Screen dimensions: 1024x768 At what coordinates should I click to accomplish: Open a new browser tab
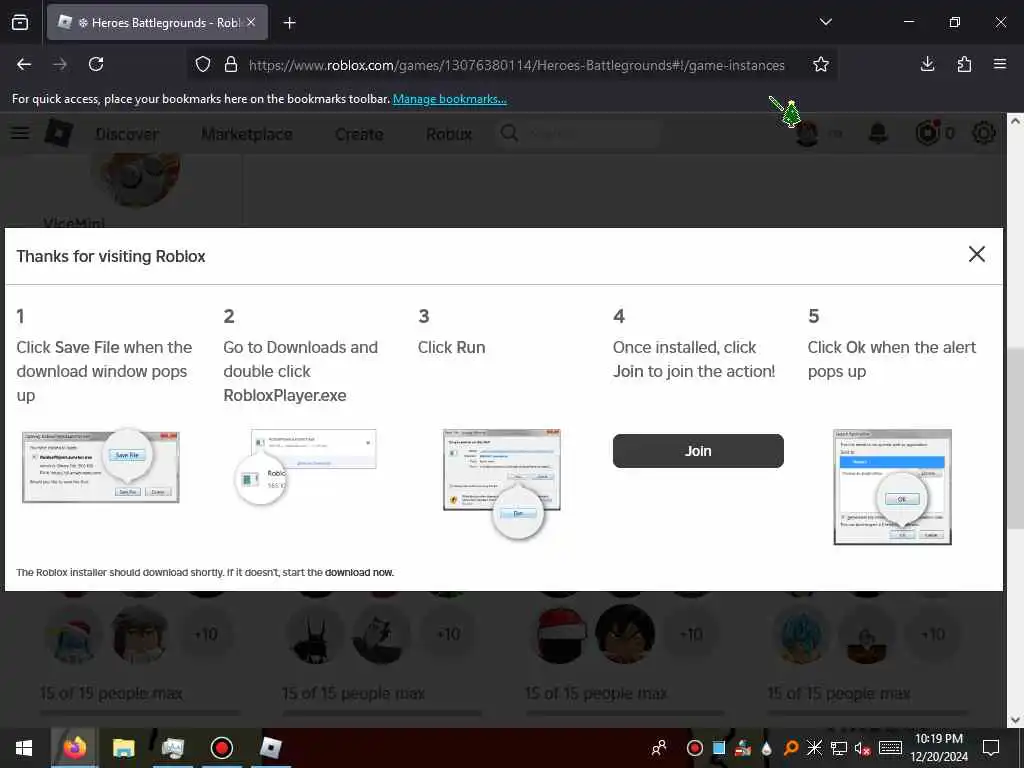coord(289,23)
